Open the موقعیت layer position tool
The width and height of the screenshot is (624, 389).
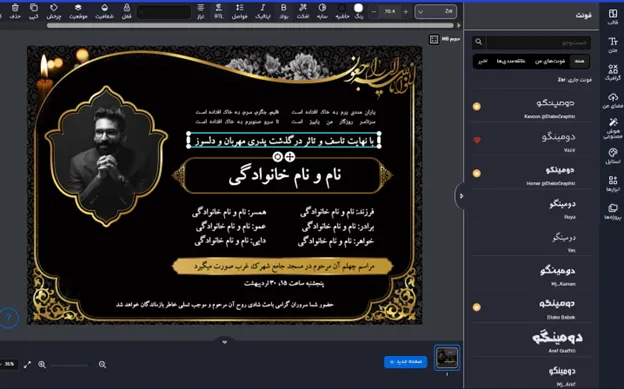pos(78,11)
